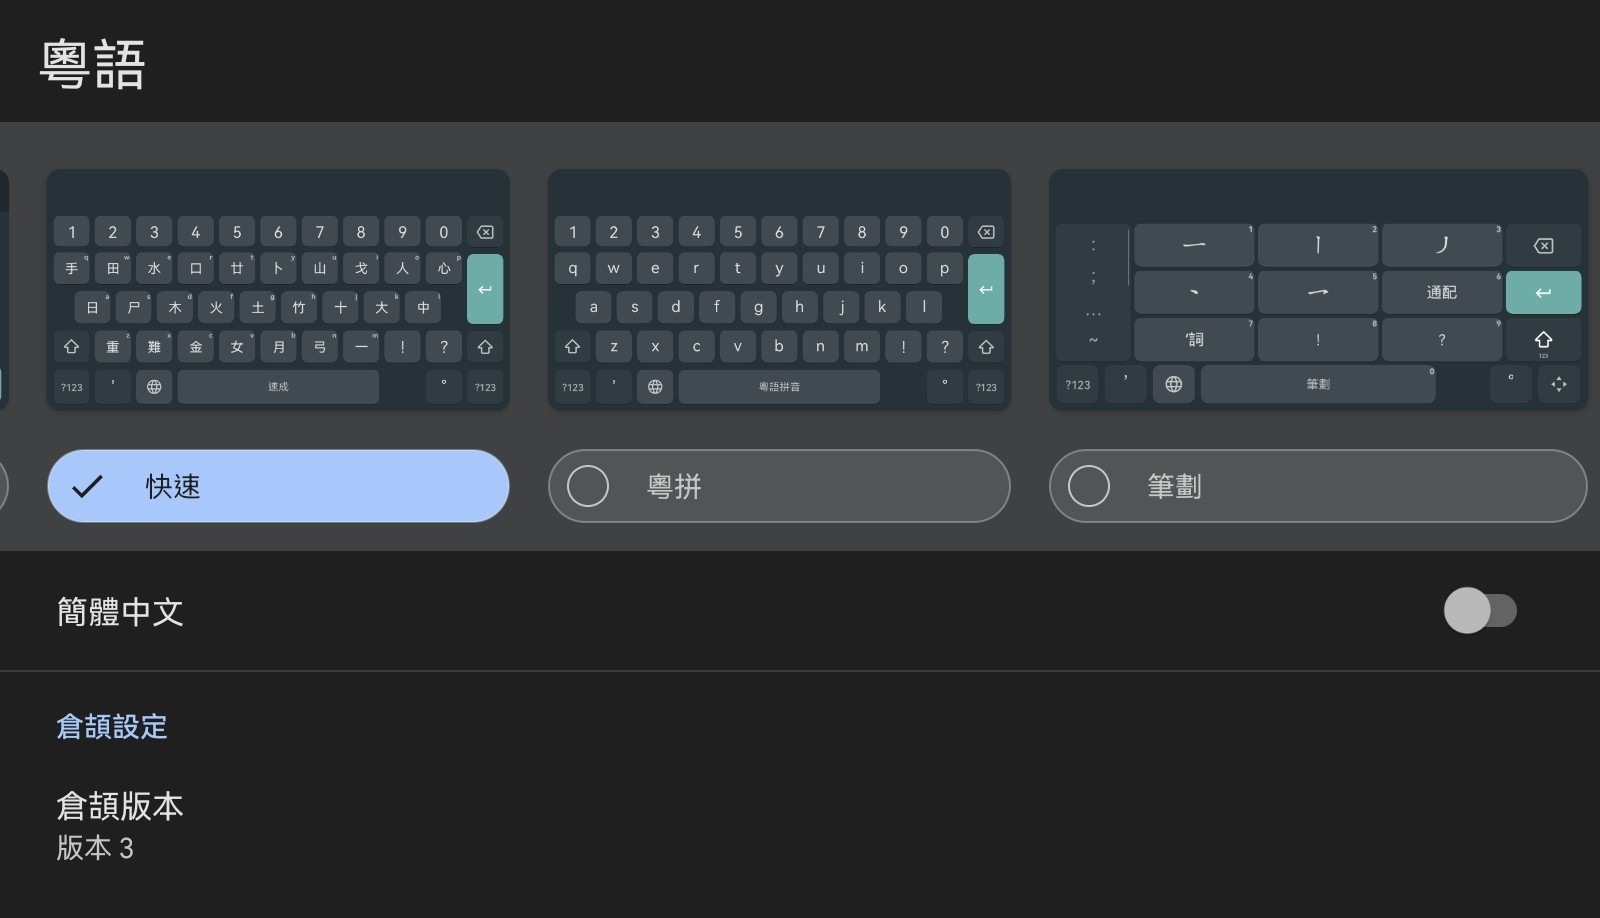Click globe icon in 快速 keyboard preview
The height and width of the screenshot is (918, 1600).
click(x=154, y=387)
